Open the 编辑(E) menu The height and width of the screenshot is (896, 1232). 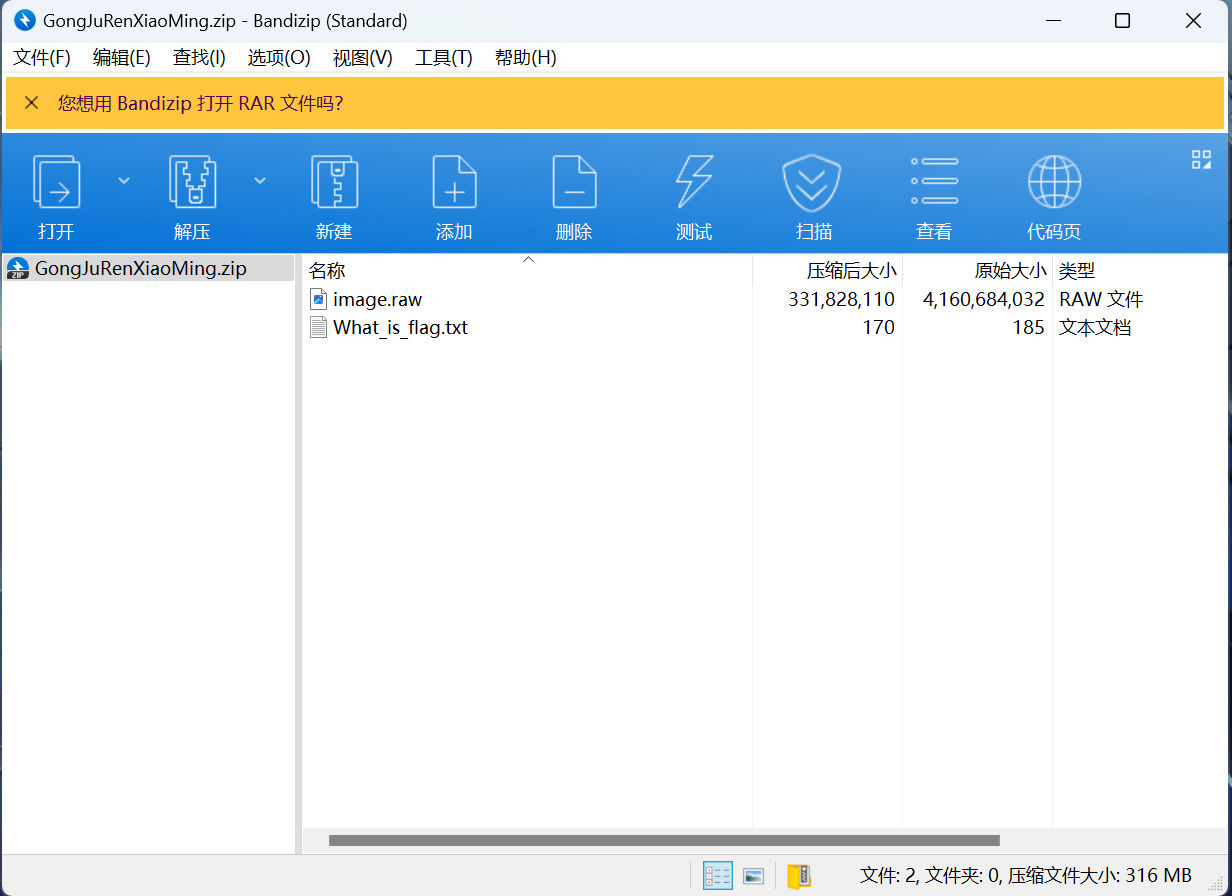pyautogui.click(x=122, y=57)
